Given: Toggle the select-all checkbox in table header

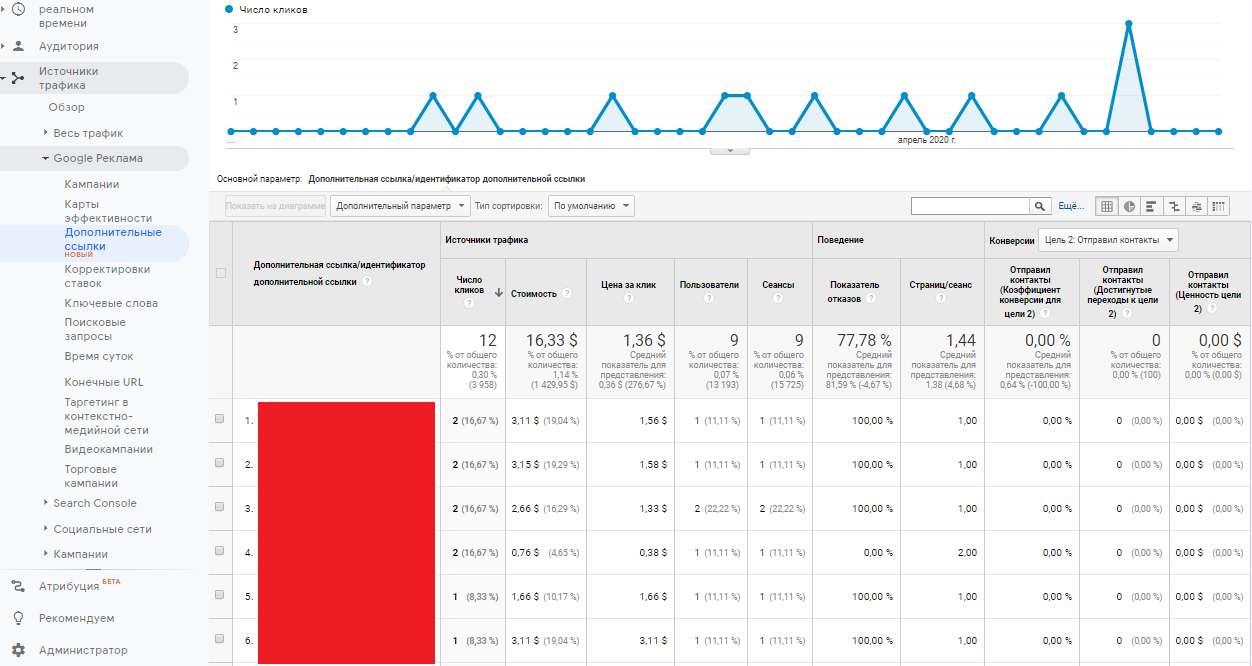Looking at the screenshot, I should point(221,273).
